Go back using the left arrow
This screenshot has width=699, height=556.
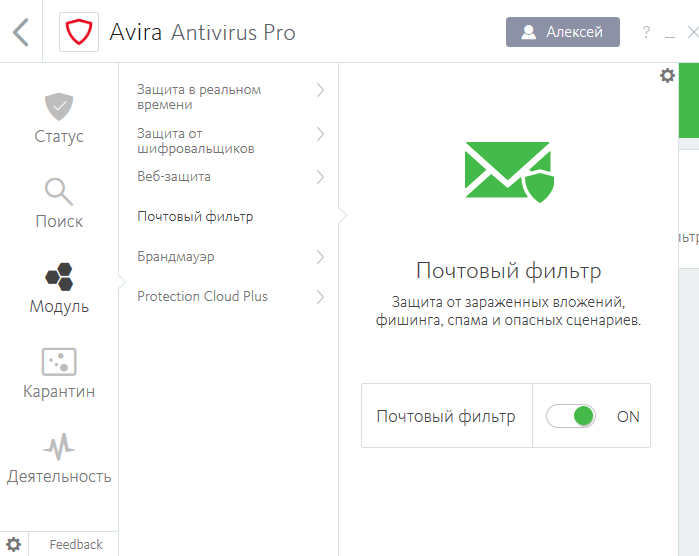pos(21,32)
